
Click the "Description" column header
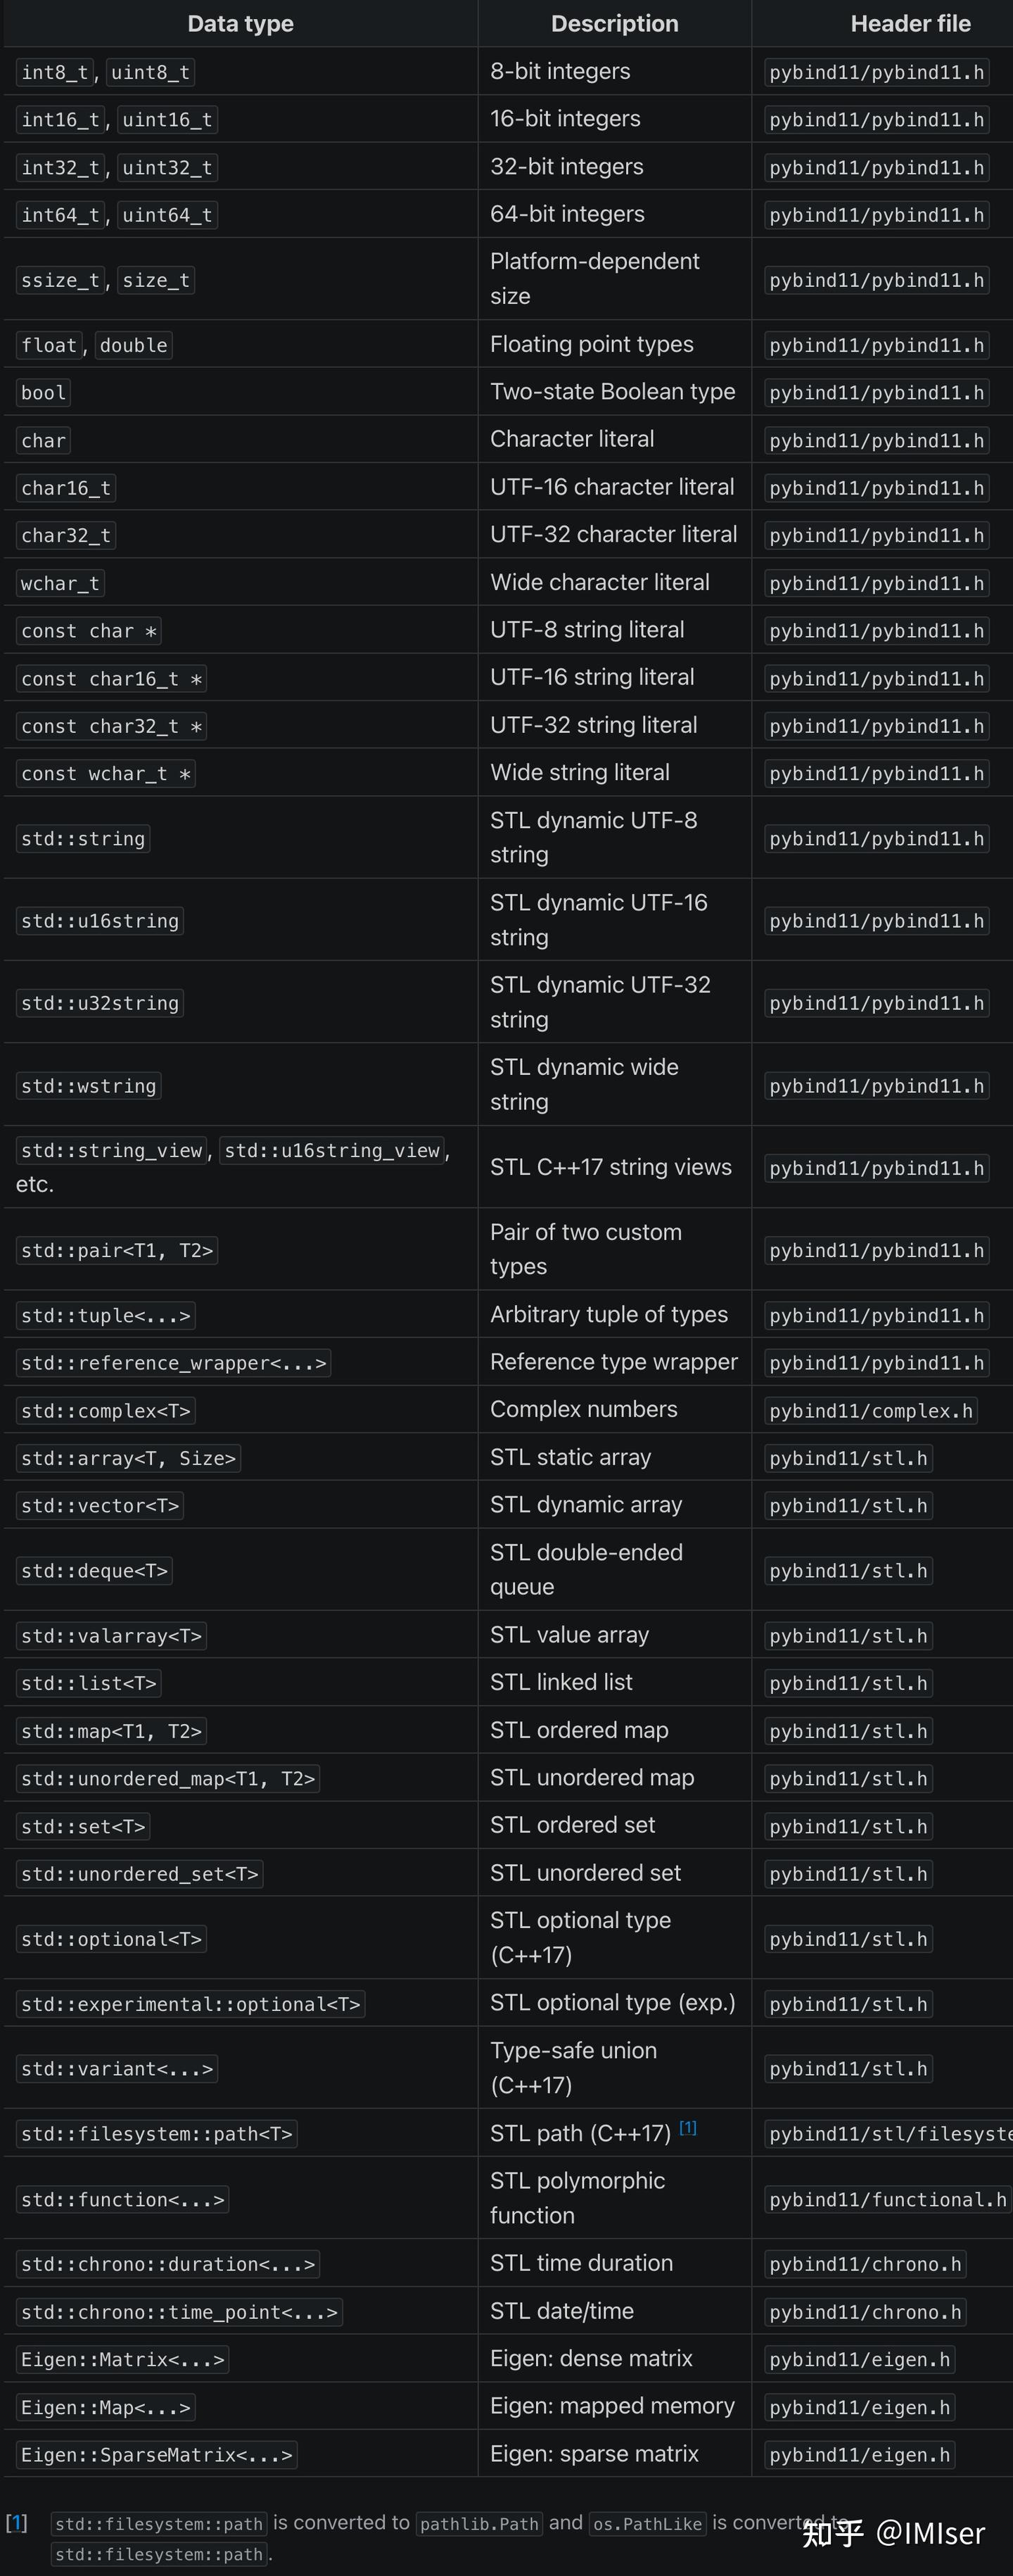(x=614, y=24)
